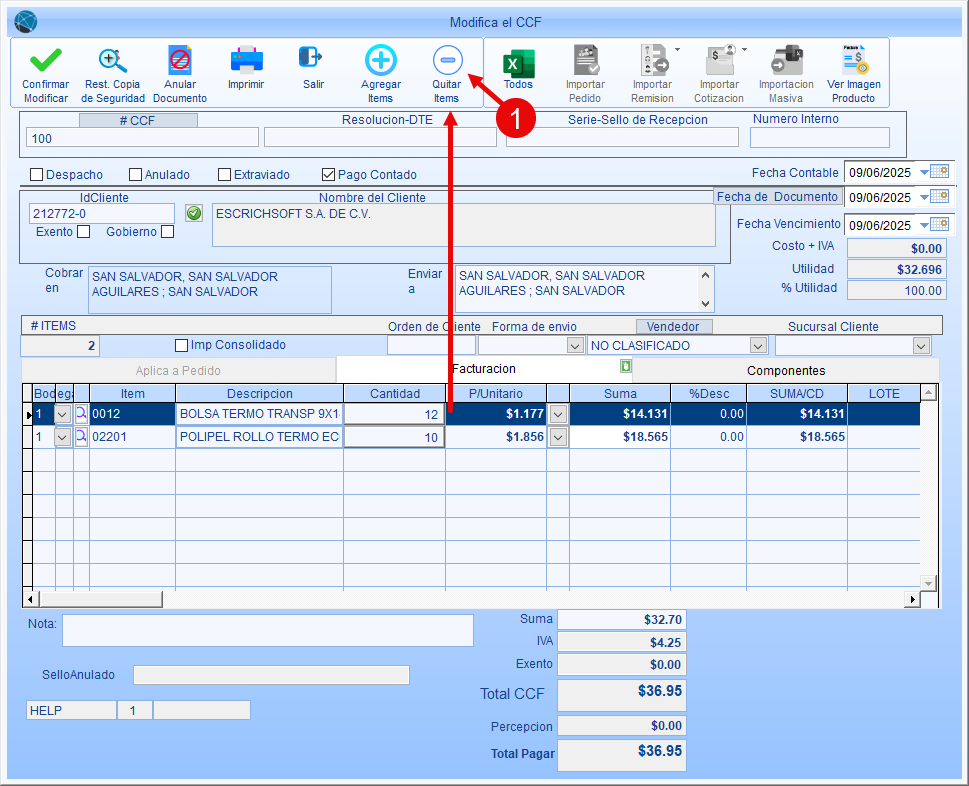This screenshot has width=969, height=786.
Task: Expand the Sucursal Cliente dropdown
Action: point(921,345)
